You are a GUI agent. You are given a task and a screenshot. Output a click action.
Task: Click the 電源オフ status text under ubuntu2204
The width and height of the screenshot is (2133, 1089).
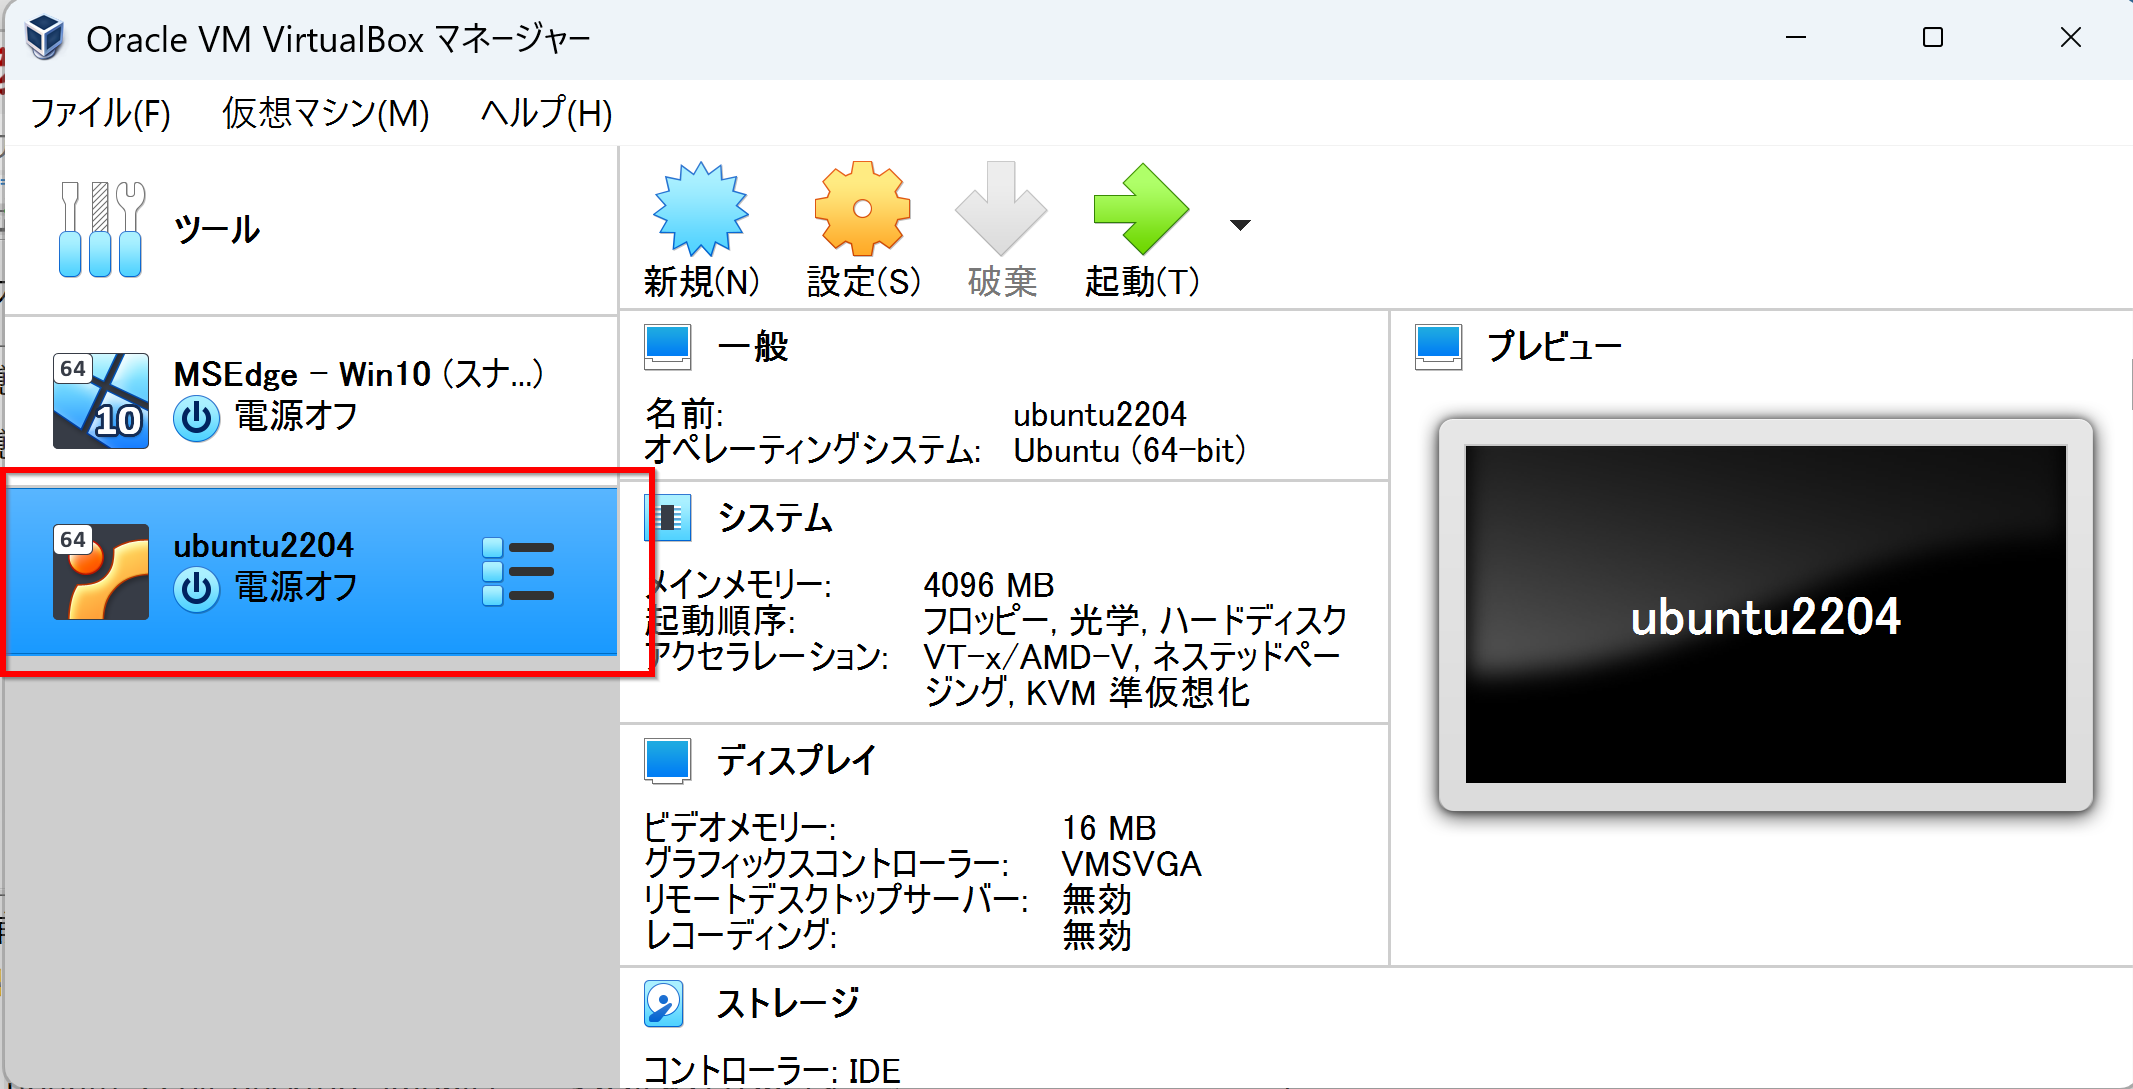(296, 587)
